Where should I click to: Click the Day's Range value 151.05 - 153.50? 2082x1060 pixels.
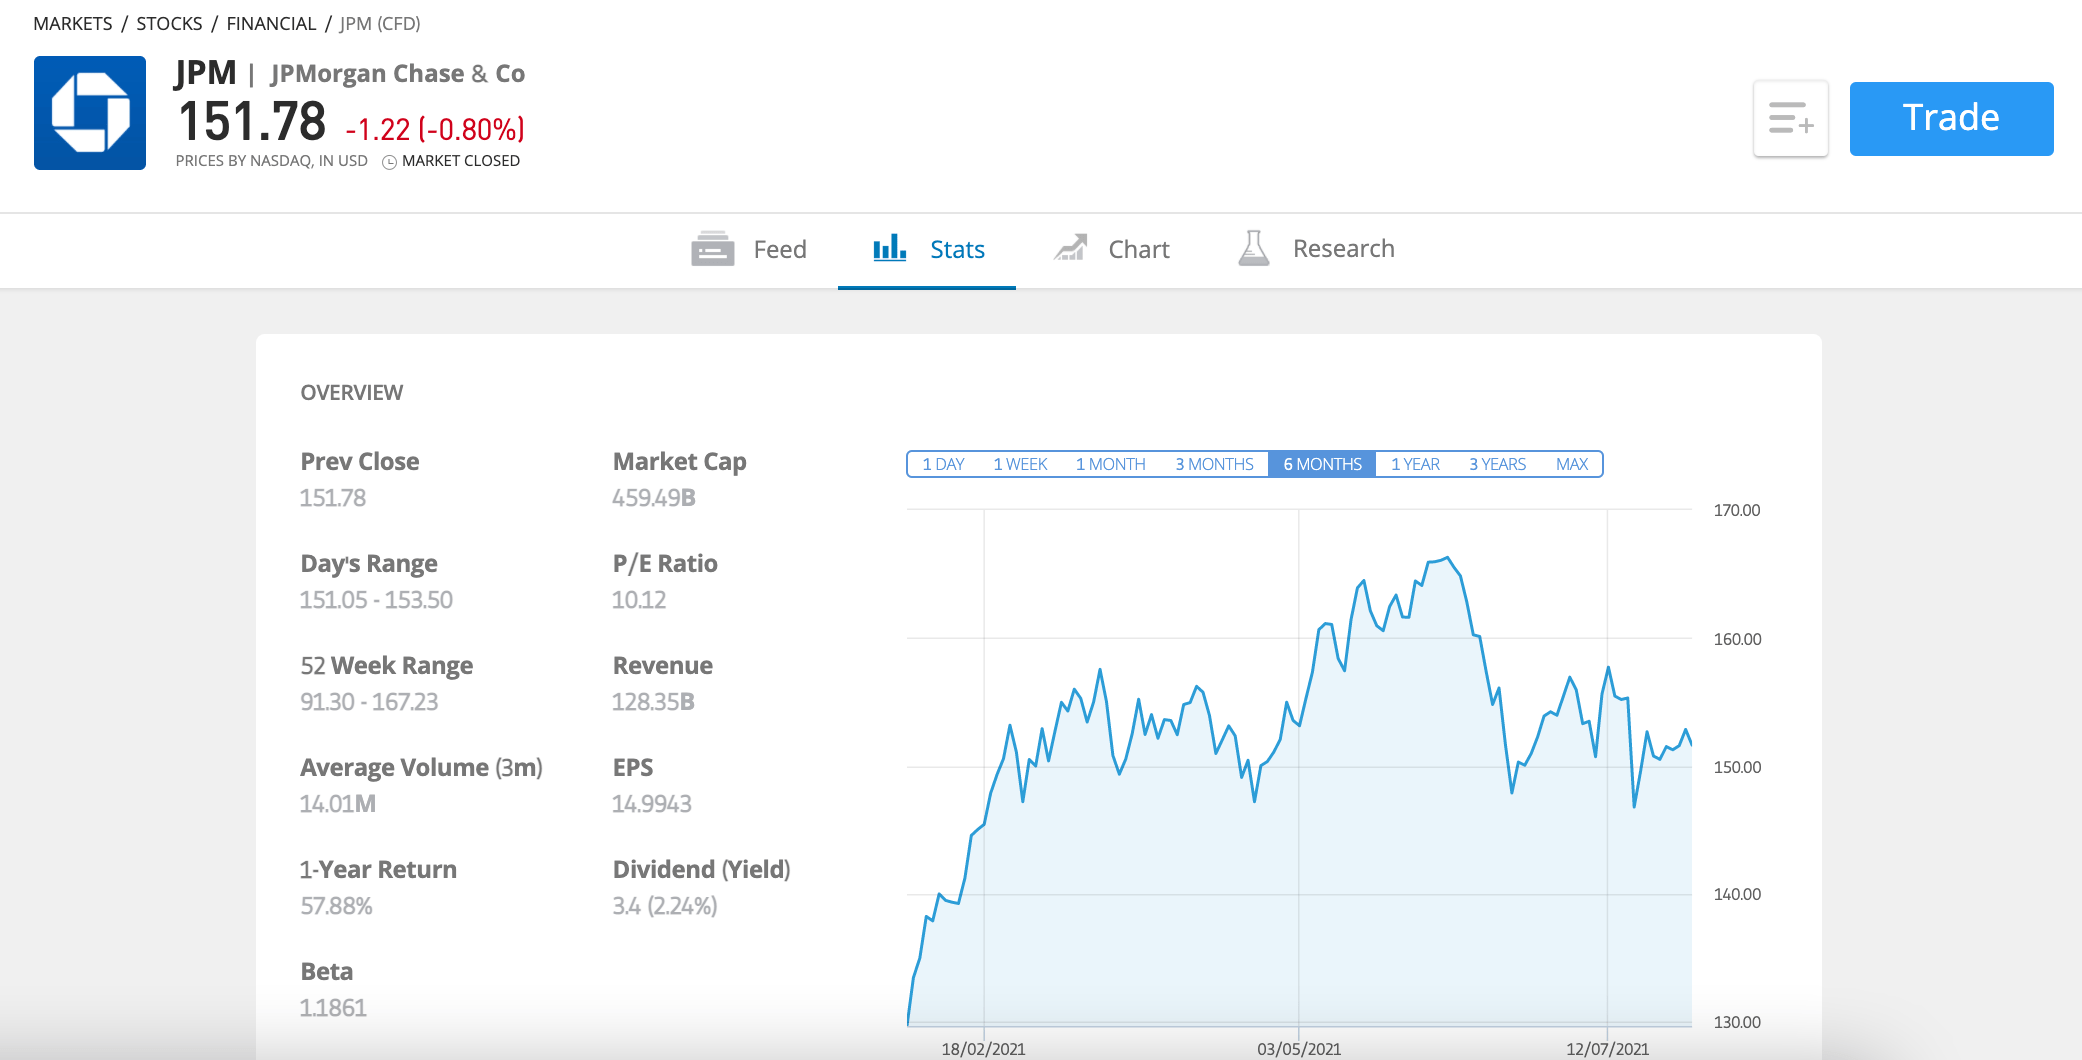point(376,600)
